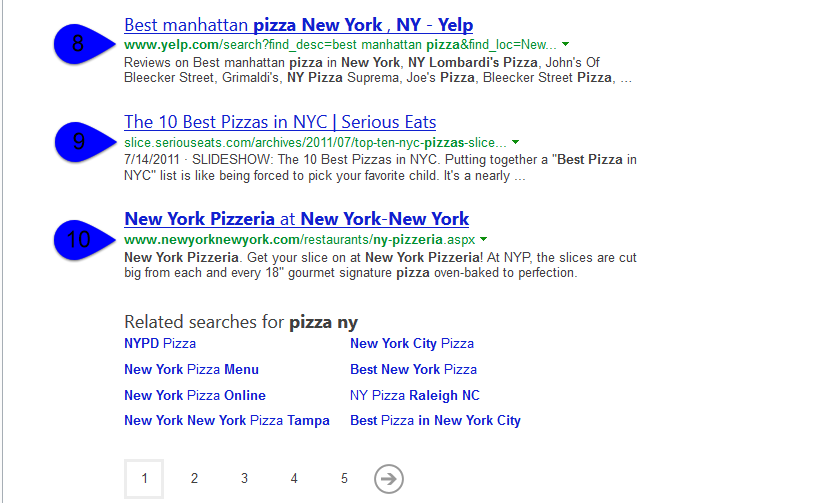
Task: Search related term Best Pizza in New York City
Action: [435, 421]
